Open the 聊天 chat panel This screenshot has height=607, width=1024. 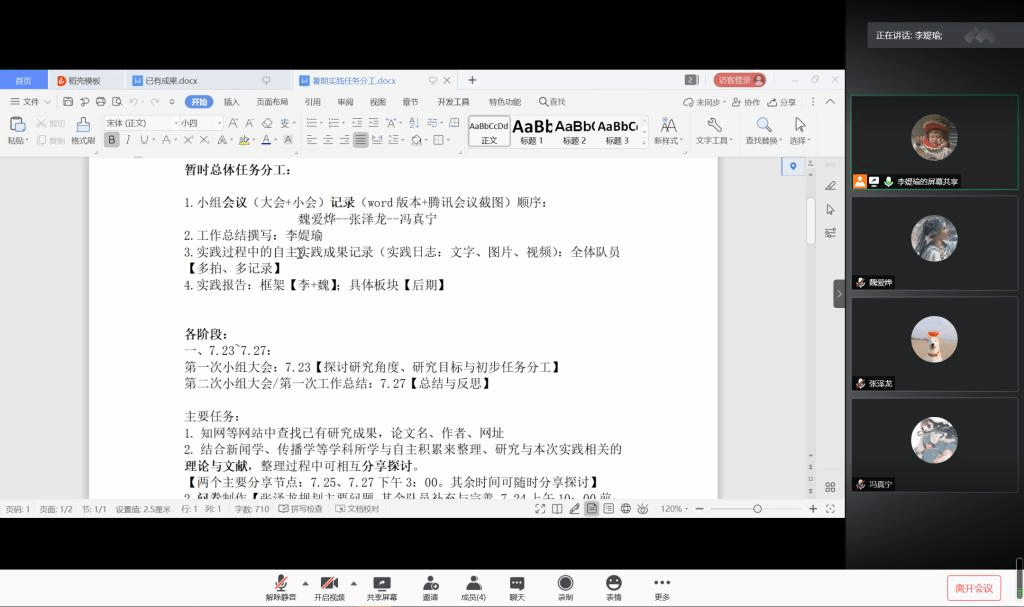pos(517,584)
